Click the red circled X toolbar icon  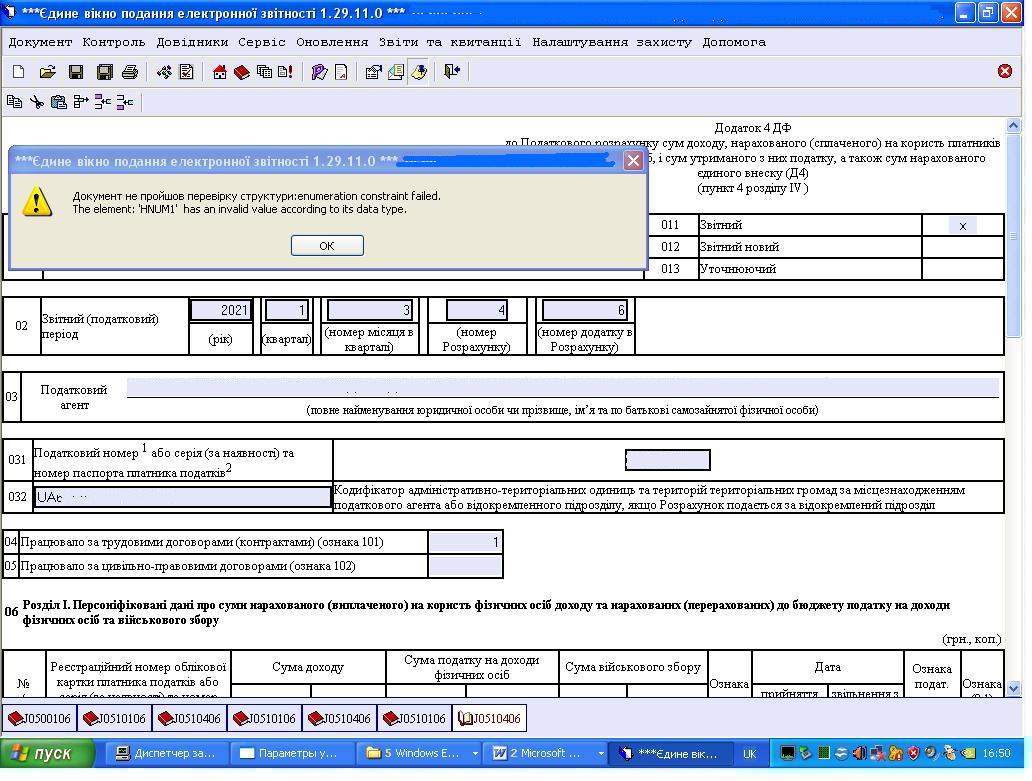click(x=1005, y=71)
